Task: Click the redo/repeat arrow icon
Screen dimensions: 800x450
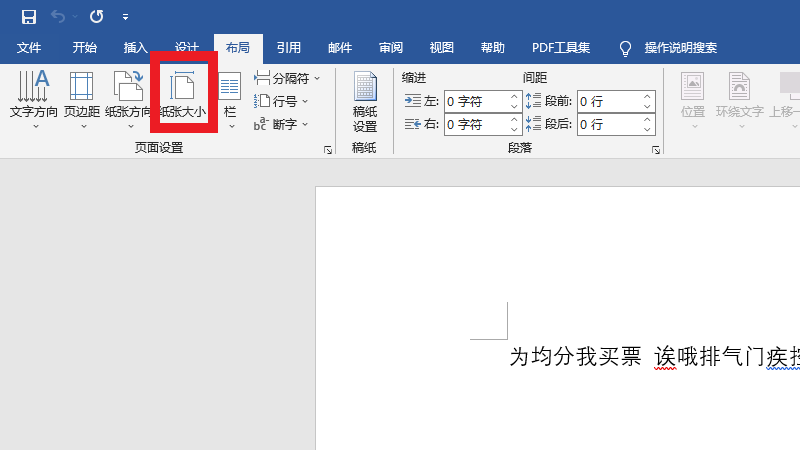Action: 96,17
